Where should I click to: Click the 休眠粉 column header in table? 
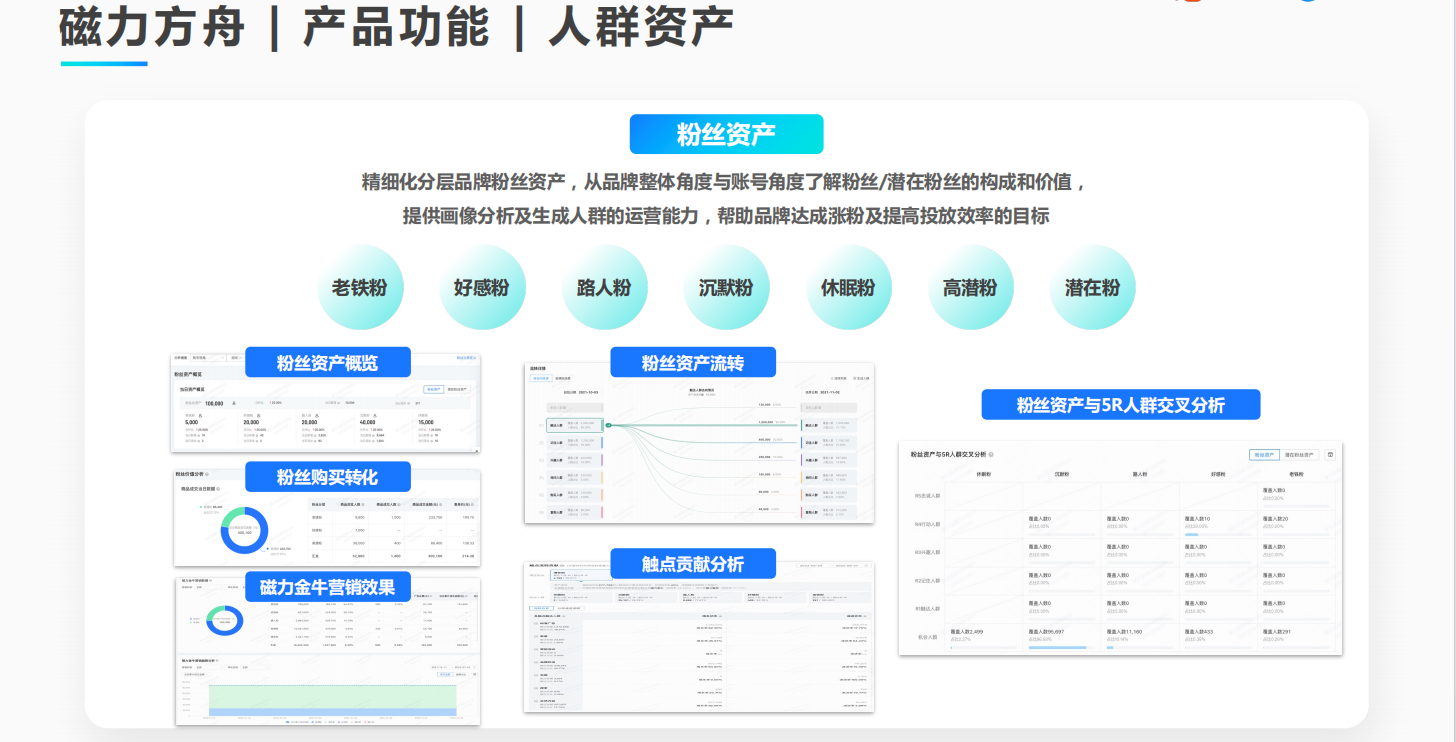click(x=983, y=475)
